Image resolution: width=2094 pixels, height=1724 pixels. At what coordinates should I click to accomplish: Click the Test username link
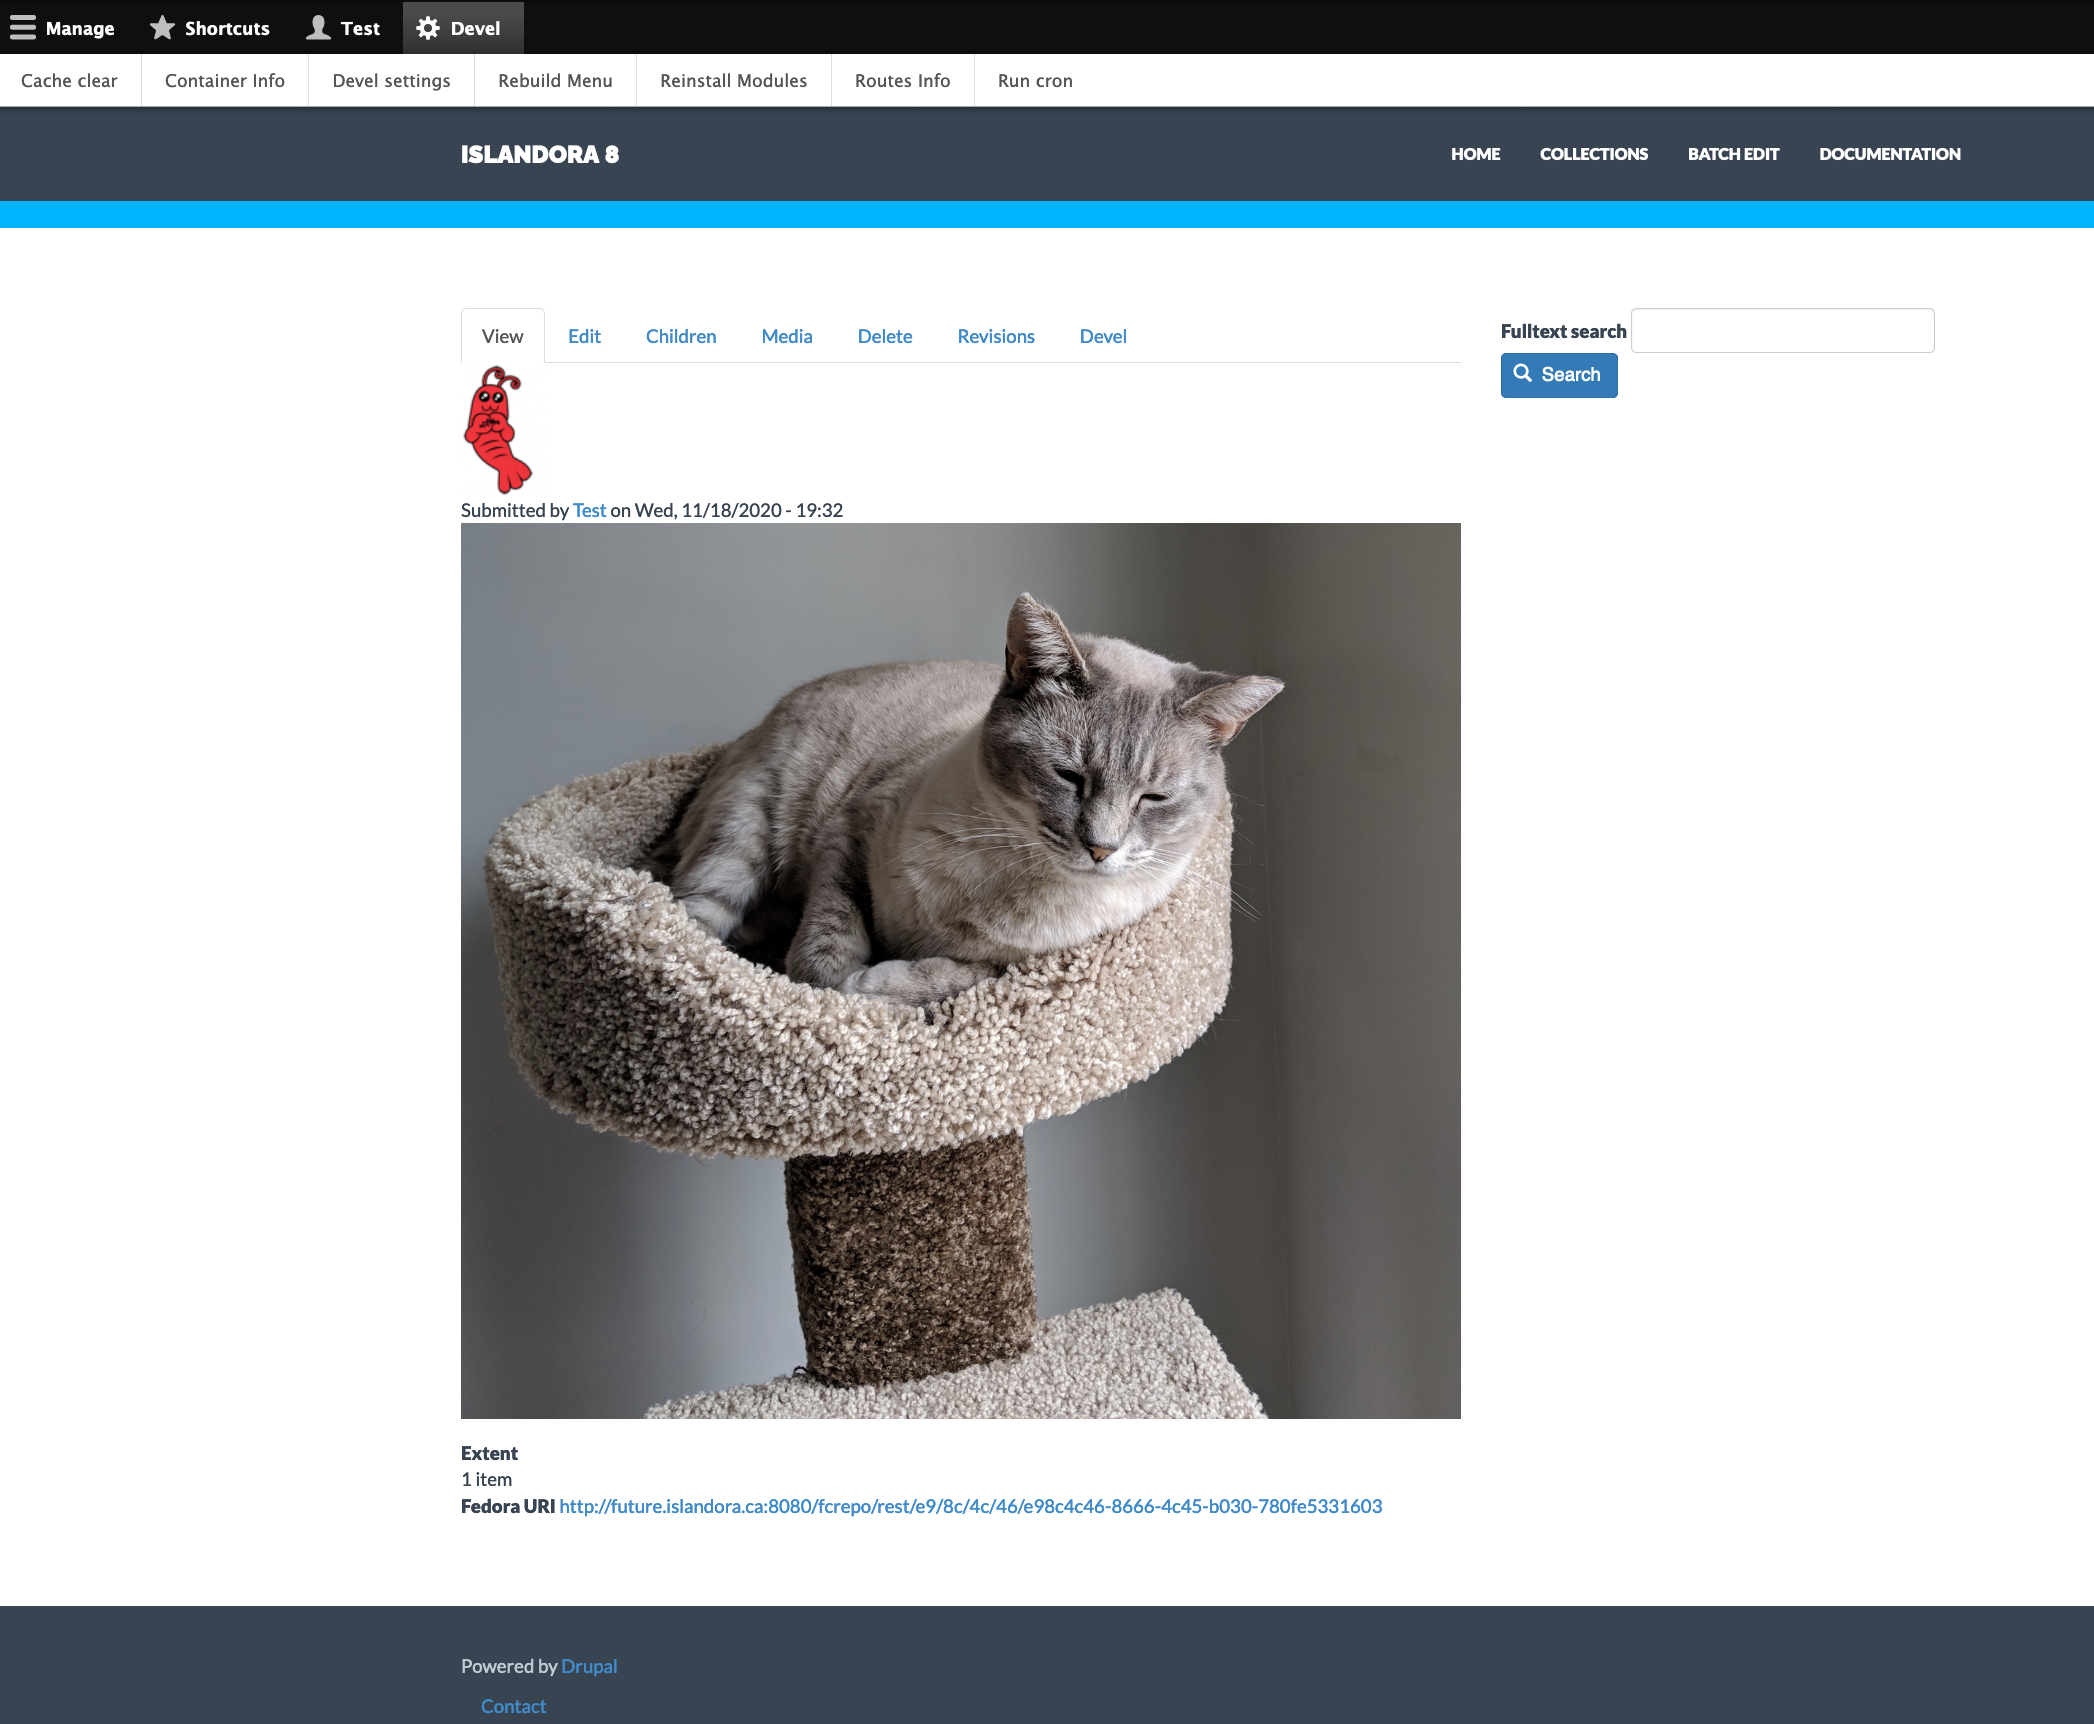tap(590, 510)
